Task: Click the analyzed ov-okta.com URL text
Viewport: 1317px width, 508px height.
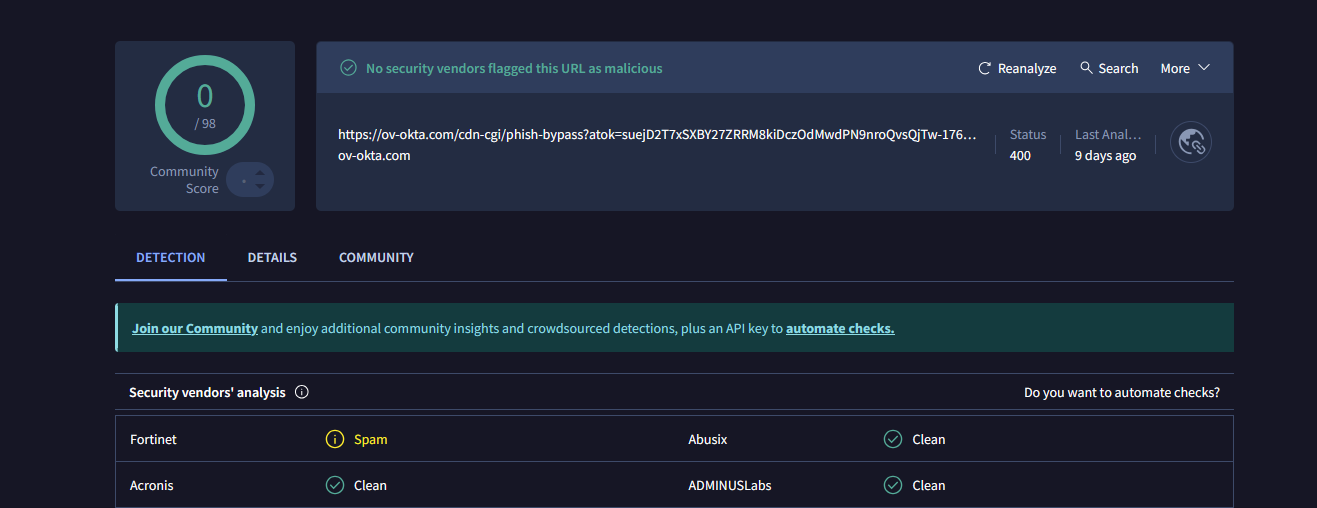Action: [x=657, y=134]
